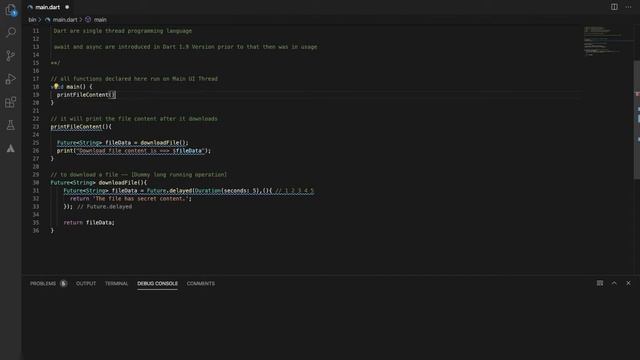Click 'Dart are single thread' comment line
Viewport: 640px width, 360px height.
pyautogui.click(x=122, y=31)
